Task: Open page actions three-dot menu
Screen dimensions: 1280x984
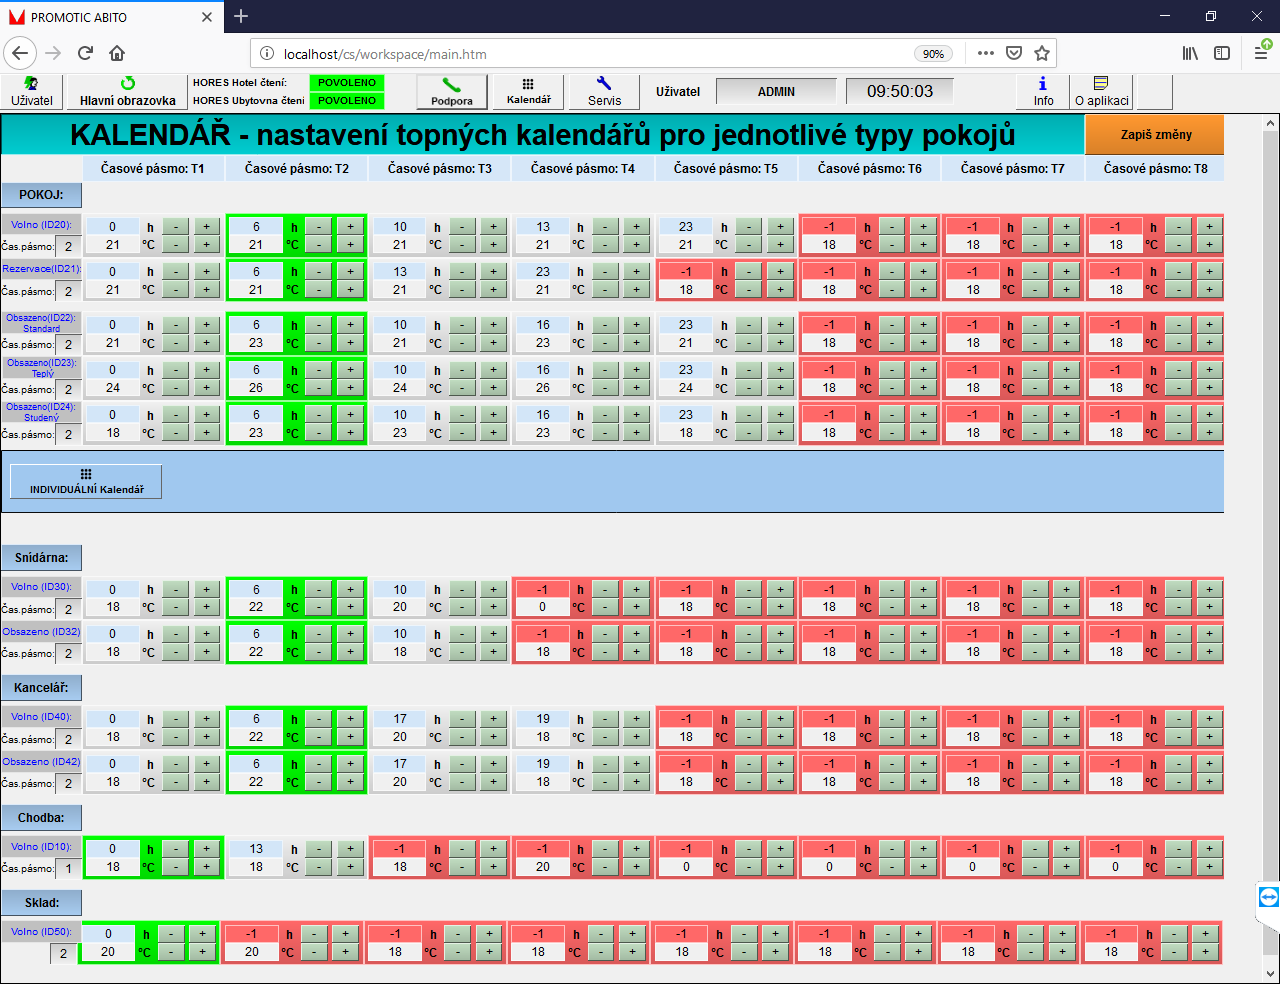Action: pos(986,53)
